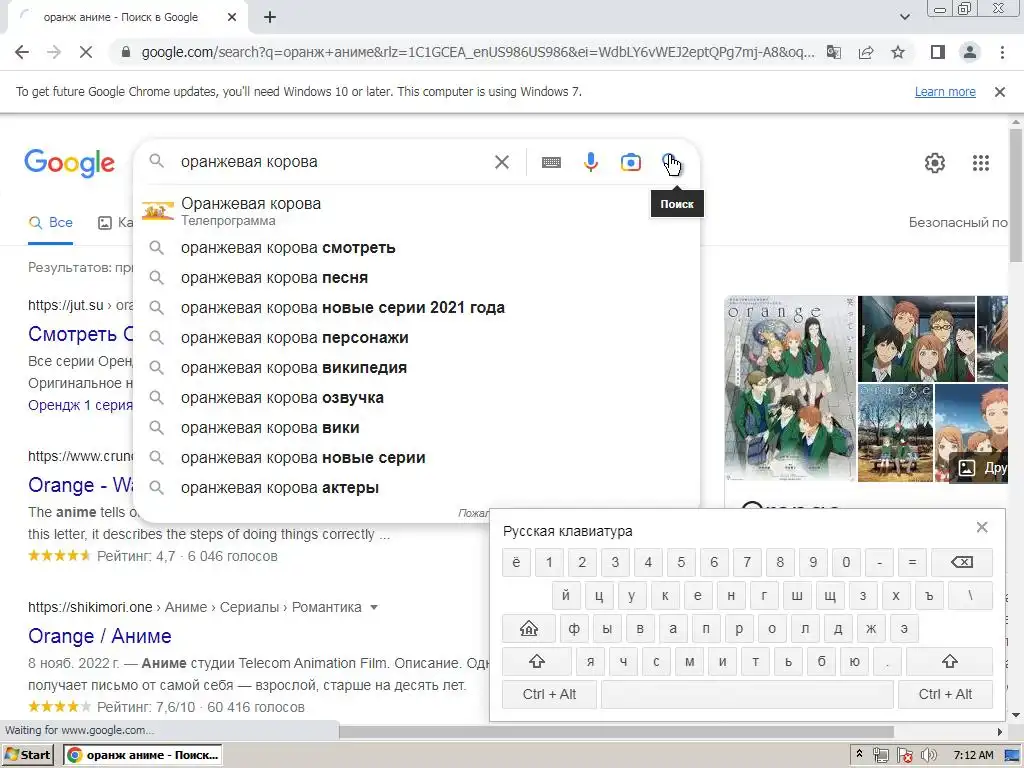Open the Chrome profile menu

(x=970, y=52)
